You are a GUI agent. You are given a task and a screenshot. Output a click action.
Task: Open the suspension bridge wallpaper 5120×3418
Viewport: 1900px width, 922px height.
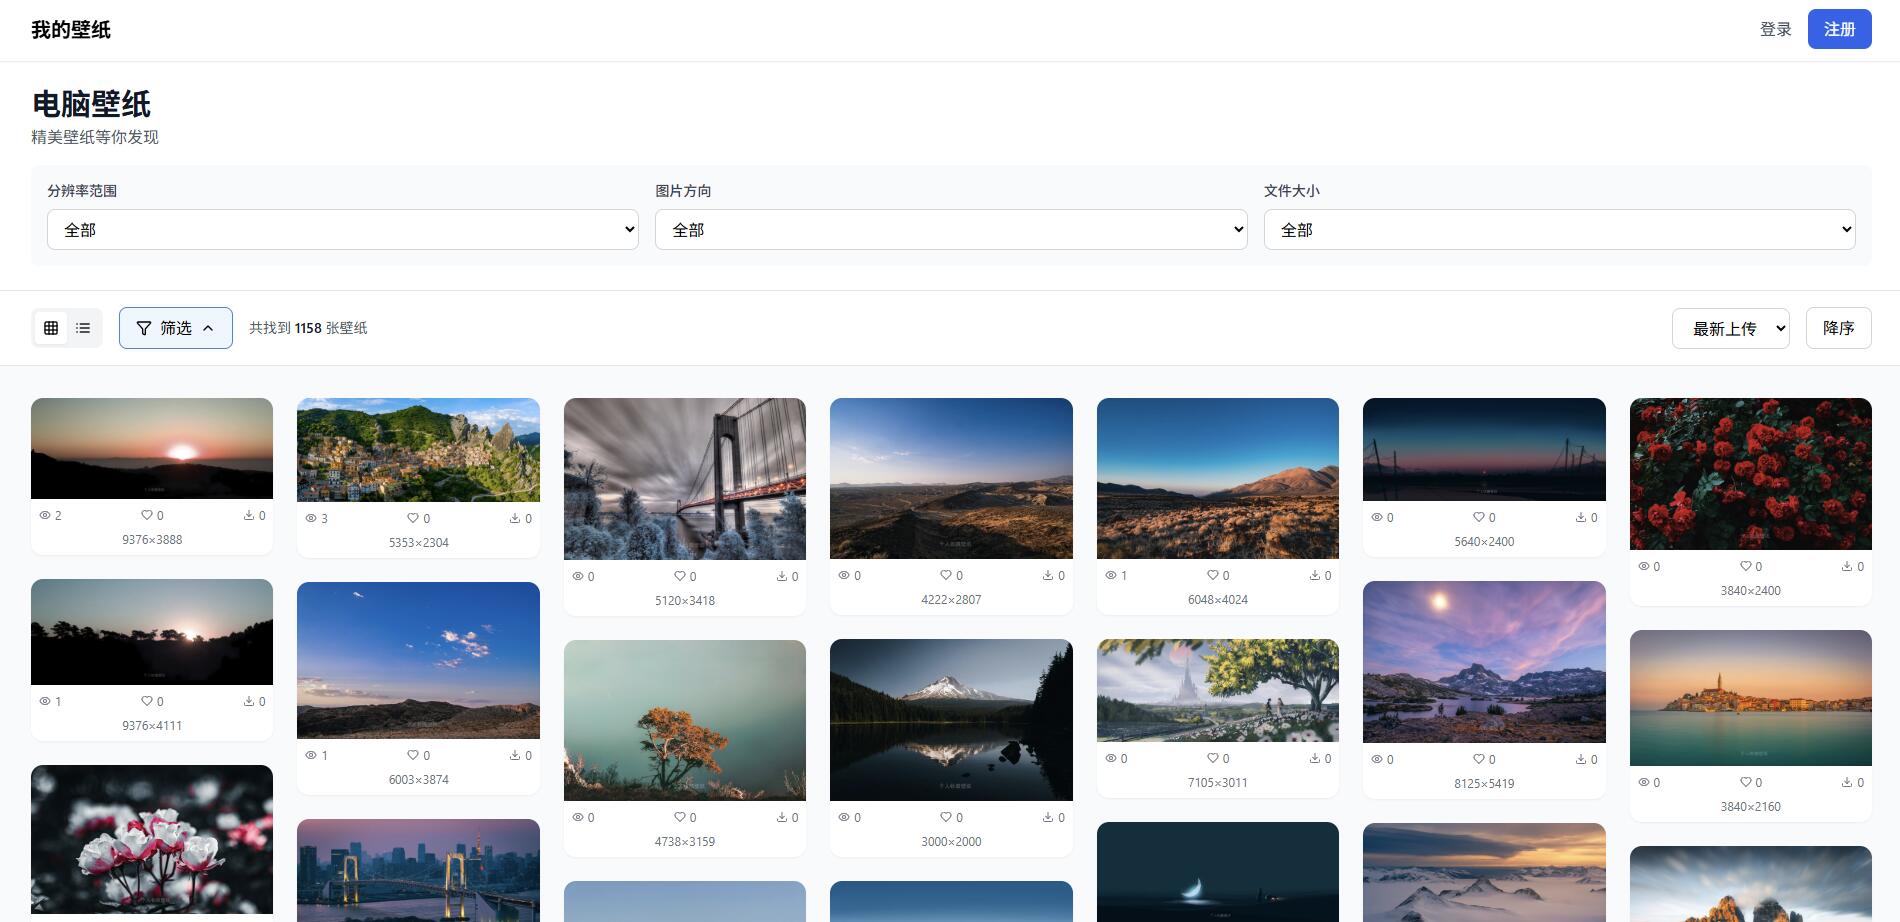(685, 479)
